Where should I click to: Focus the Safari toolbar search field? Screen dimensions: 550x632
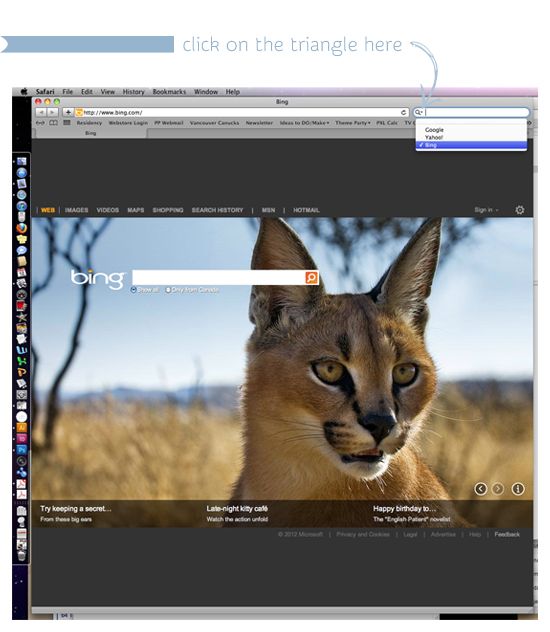[x=471, y=112]
